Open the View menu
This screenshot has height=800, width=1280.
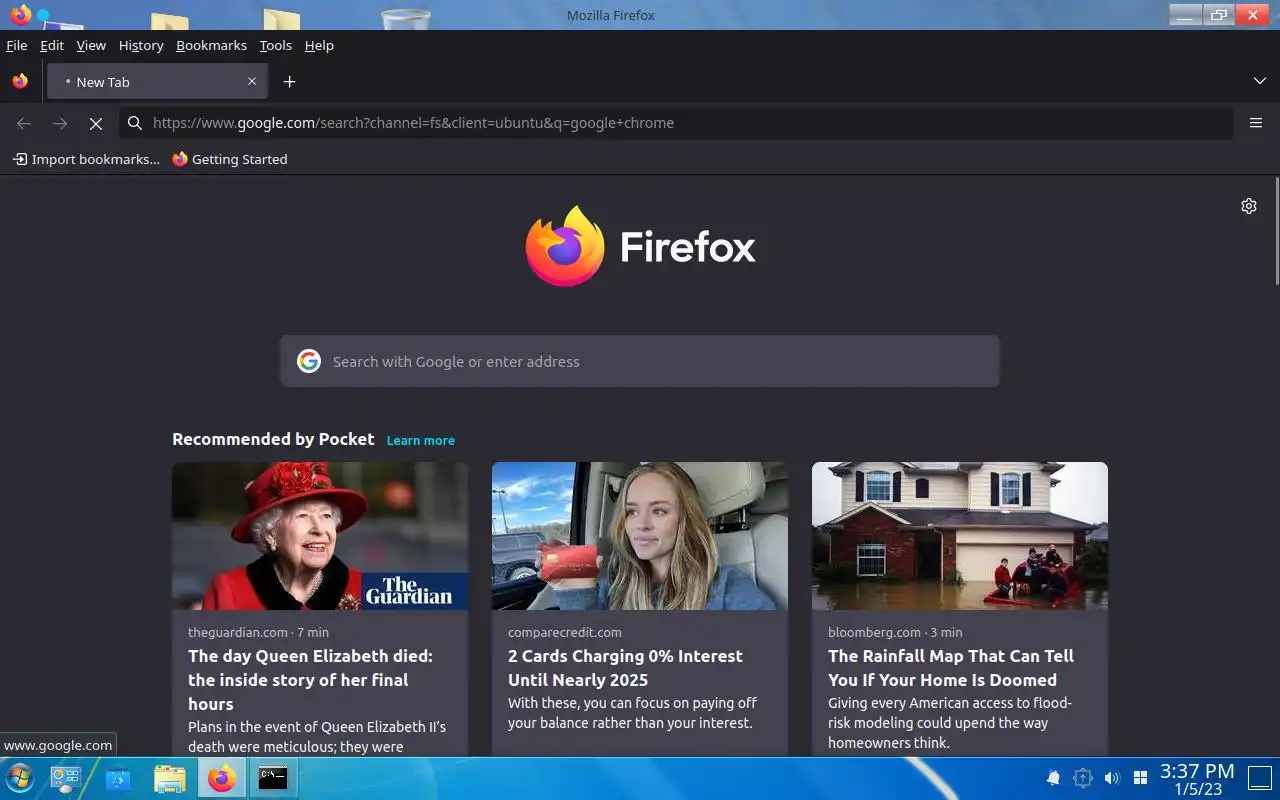pyautogui.click(x=91, y=45)
